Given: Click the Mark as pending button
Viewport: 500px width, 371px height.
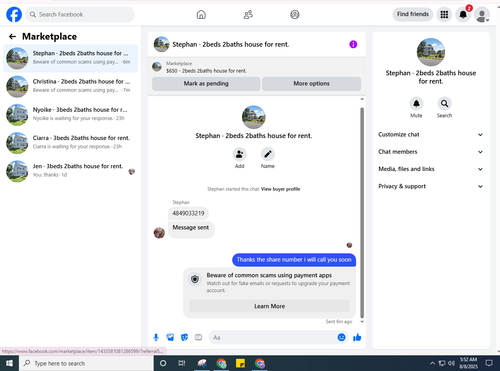Looking at the screenshot, I should [x=206, y=84].
